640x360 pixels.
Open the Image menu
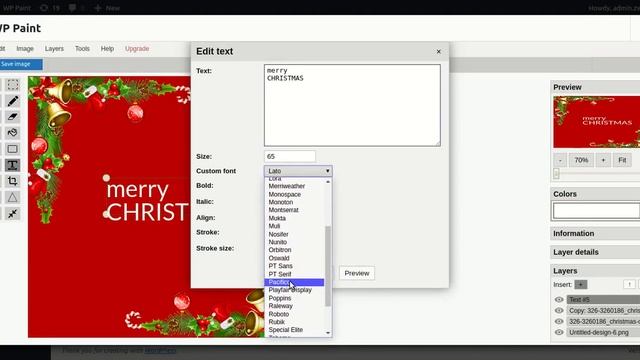(25, 49)
